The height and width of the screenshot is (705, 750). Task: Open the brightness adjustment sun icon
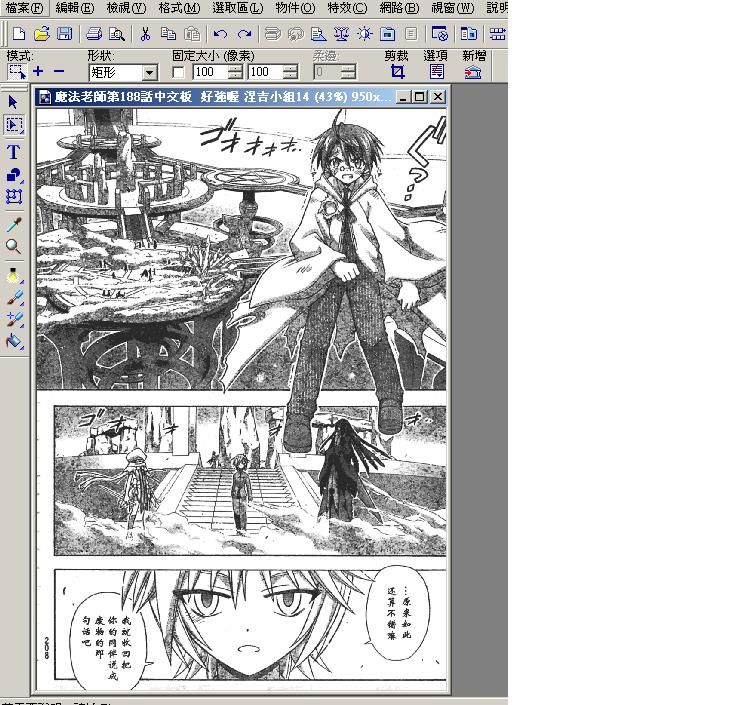364,34
